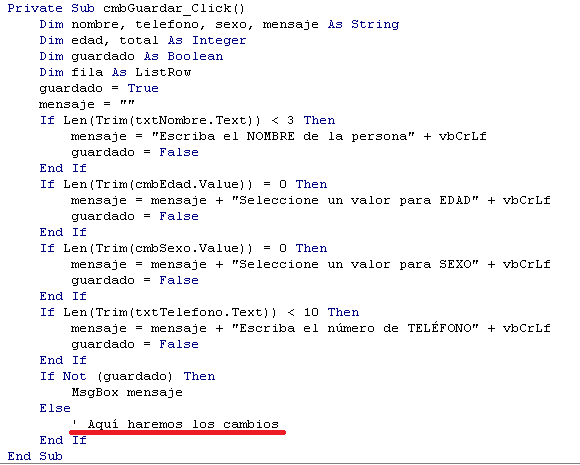The width and height of the screenshot is (580, 465).
Task: Place the cursor on the line mensaje = ""
Action: point(87,104)
